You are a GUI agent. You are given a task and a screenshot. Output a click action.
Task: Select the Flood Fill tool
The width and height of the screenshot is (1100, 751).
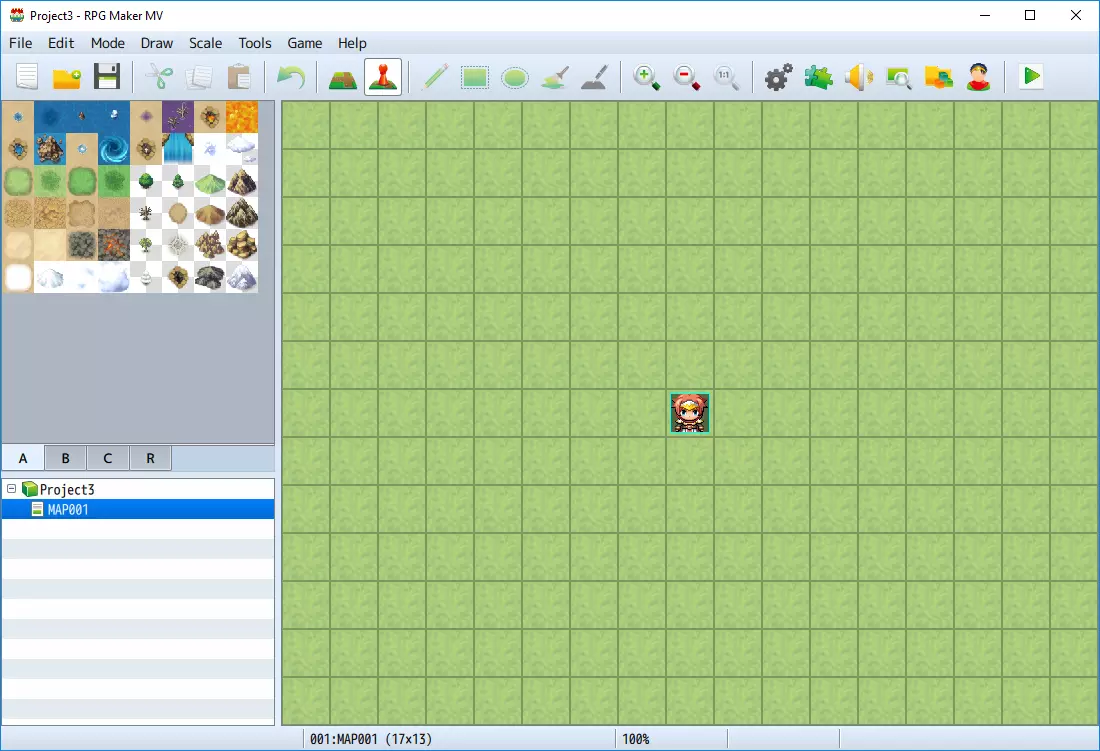pyautogui.click(x=555, y=76)
